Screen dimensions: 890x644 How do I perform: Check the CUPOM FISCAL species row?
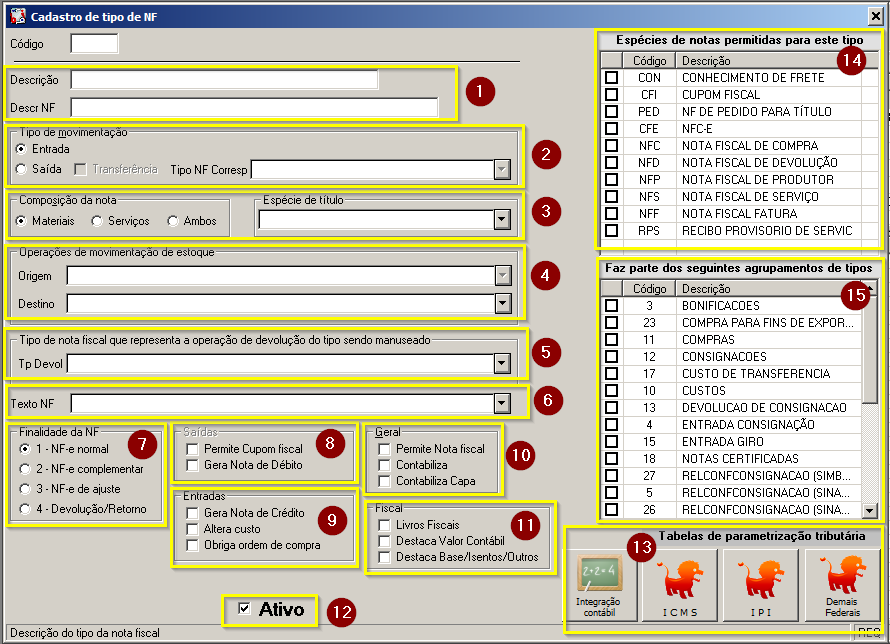(611, 94)
